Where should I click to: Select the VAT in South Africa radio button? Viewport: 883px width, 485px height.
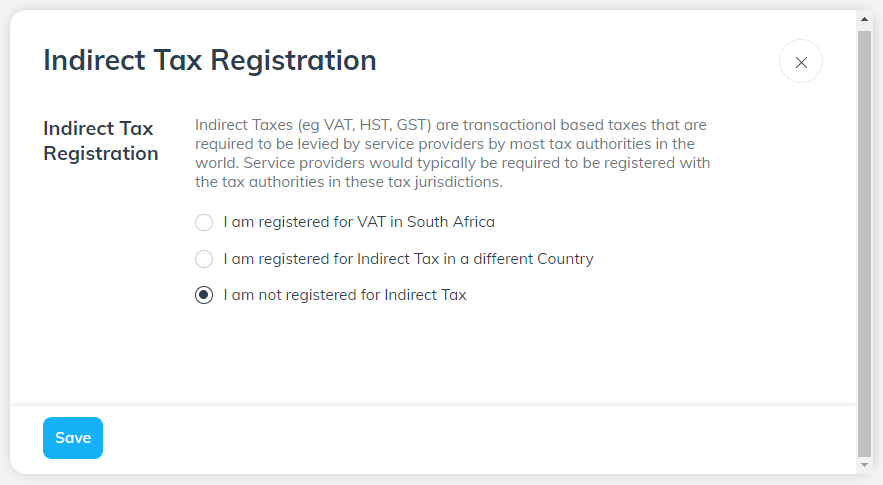coord(204,223)
